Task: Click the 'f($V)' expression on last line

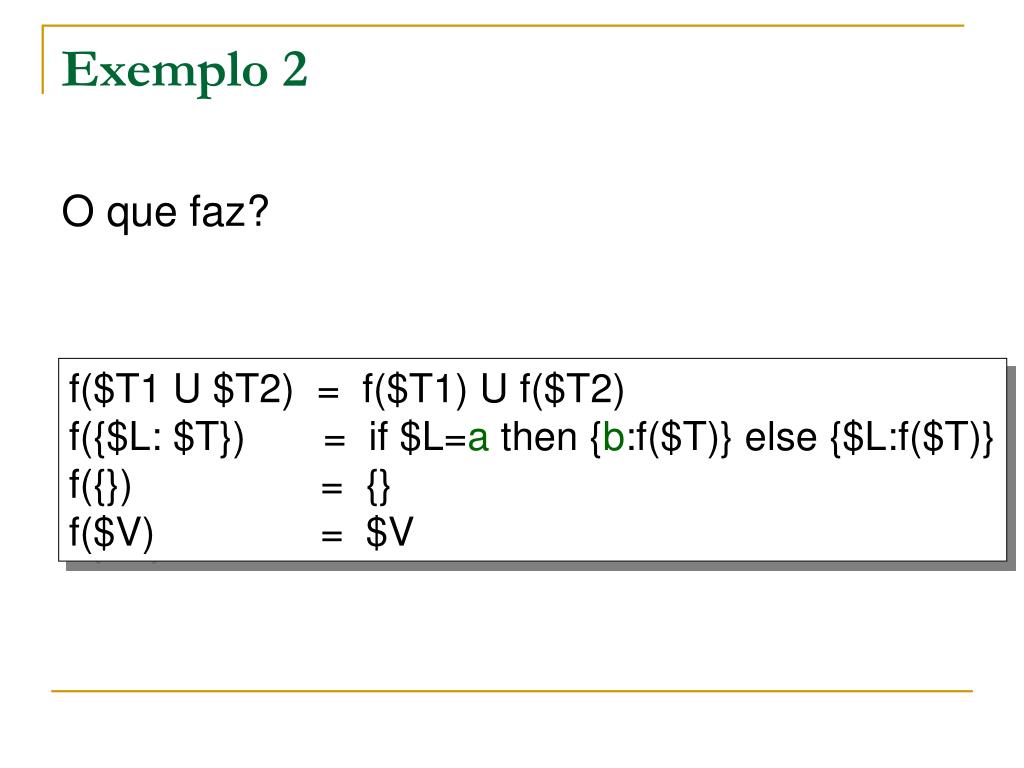Action: 111,534
